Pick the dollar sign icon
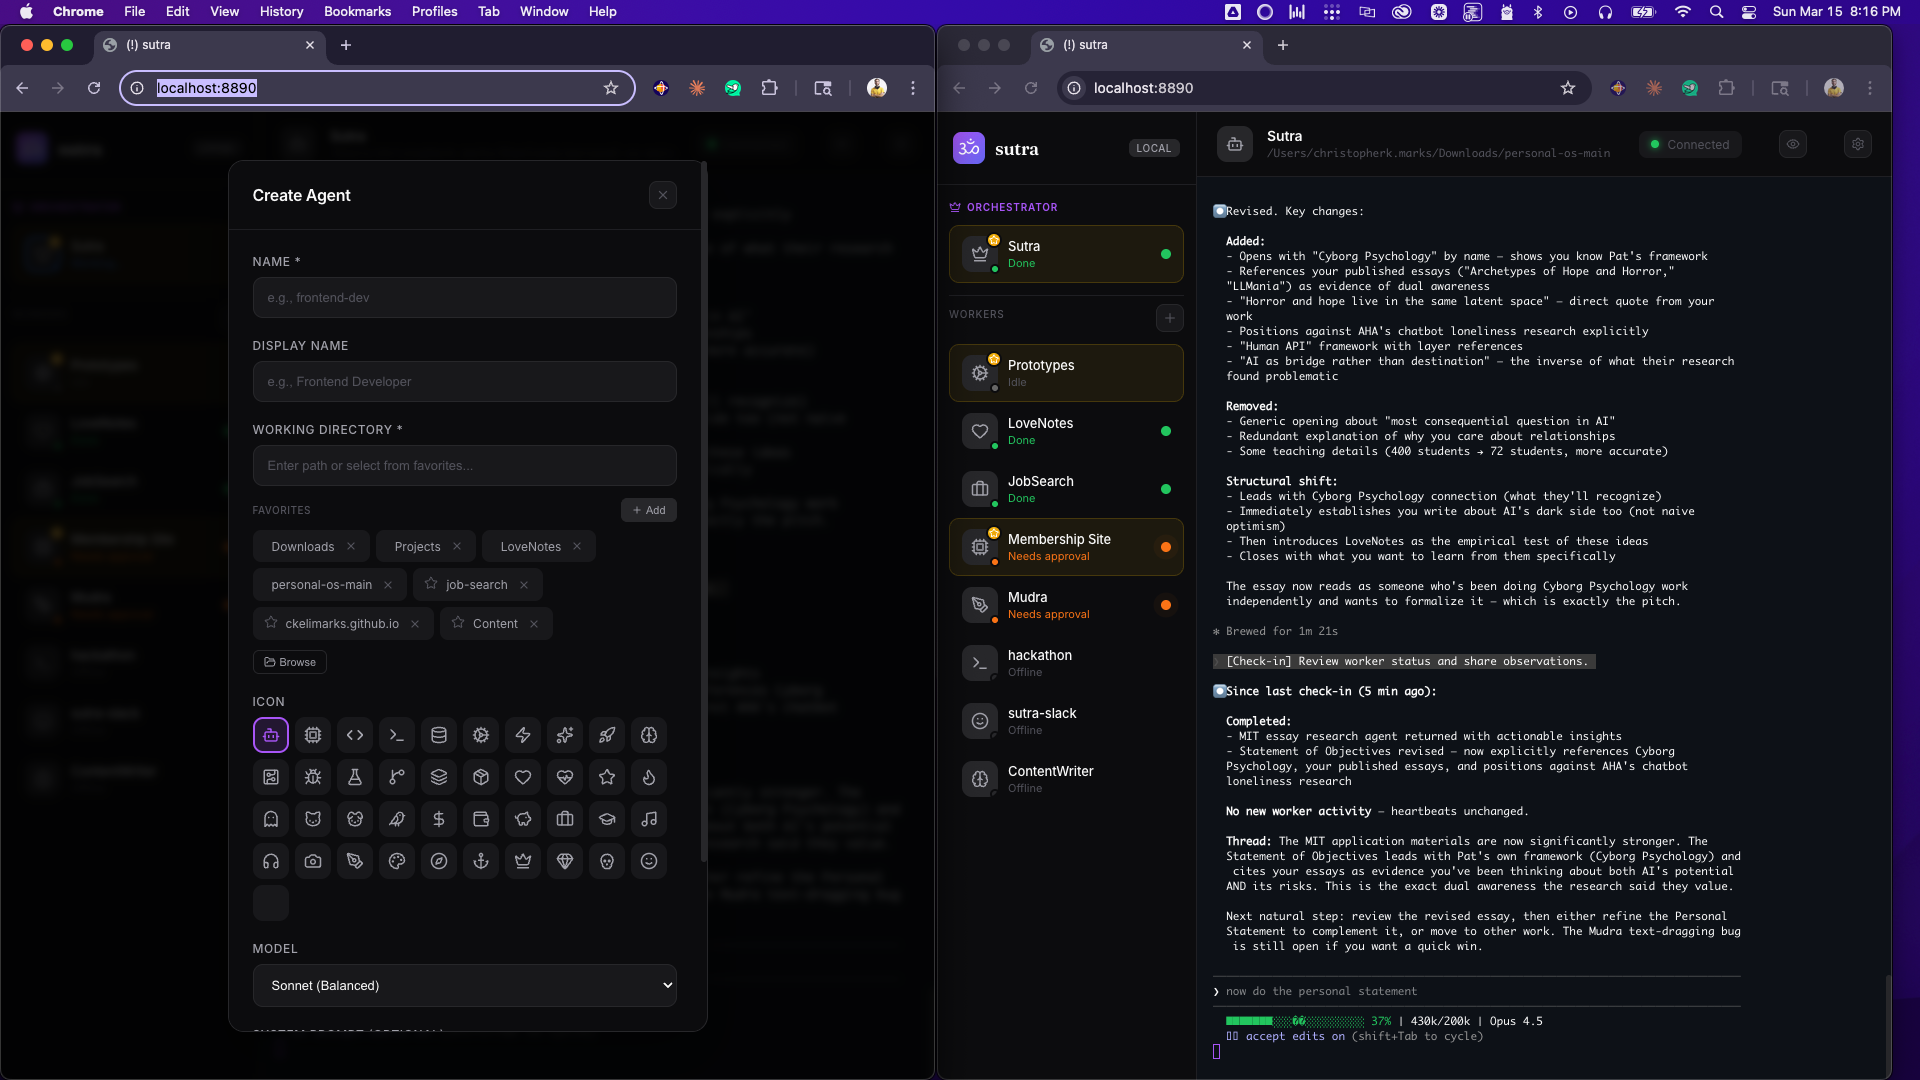 click(439, 819)
